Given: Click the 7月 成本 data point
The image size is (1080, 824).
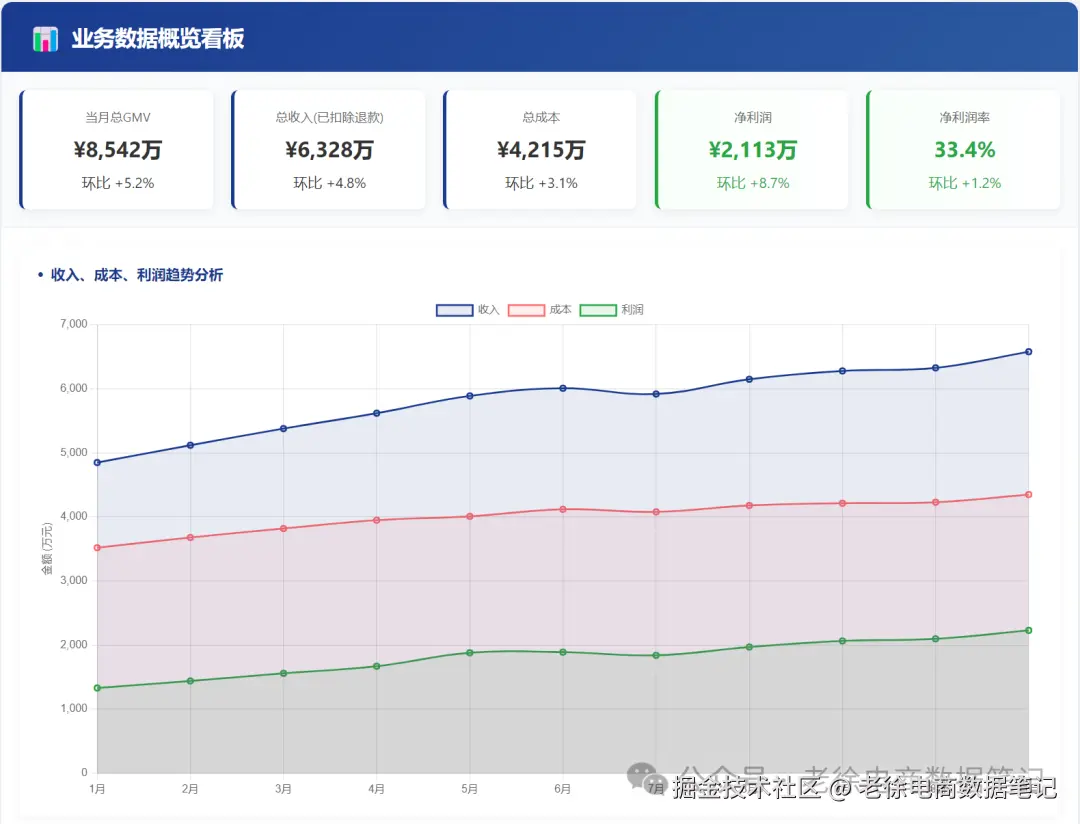Looking at the screenshot, I should pos(656,512).
